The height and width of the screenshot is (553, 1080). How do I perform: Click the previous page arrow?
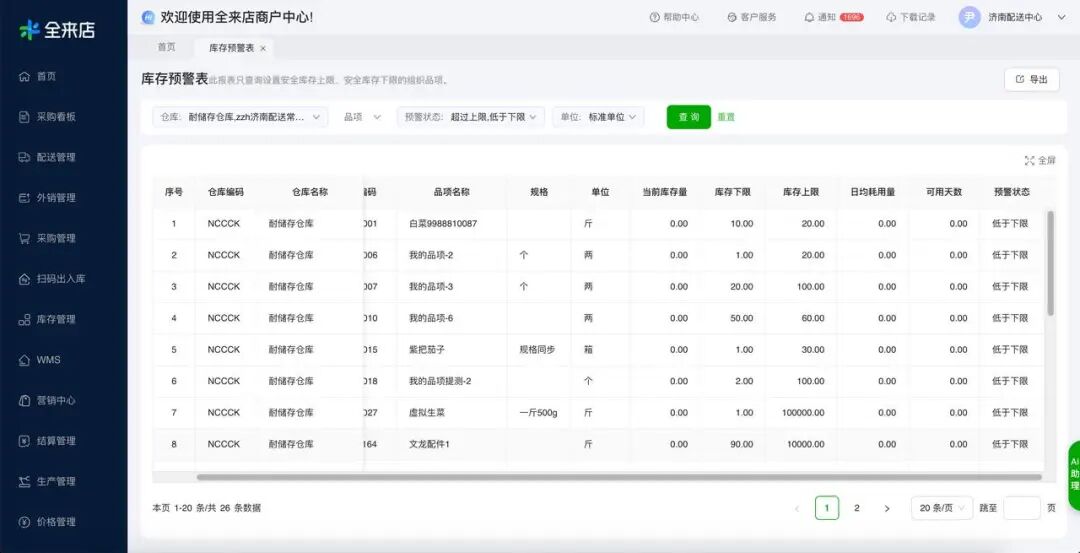797,508
